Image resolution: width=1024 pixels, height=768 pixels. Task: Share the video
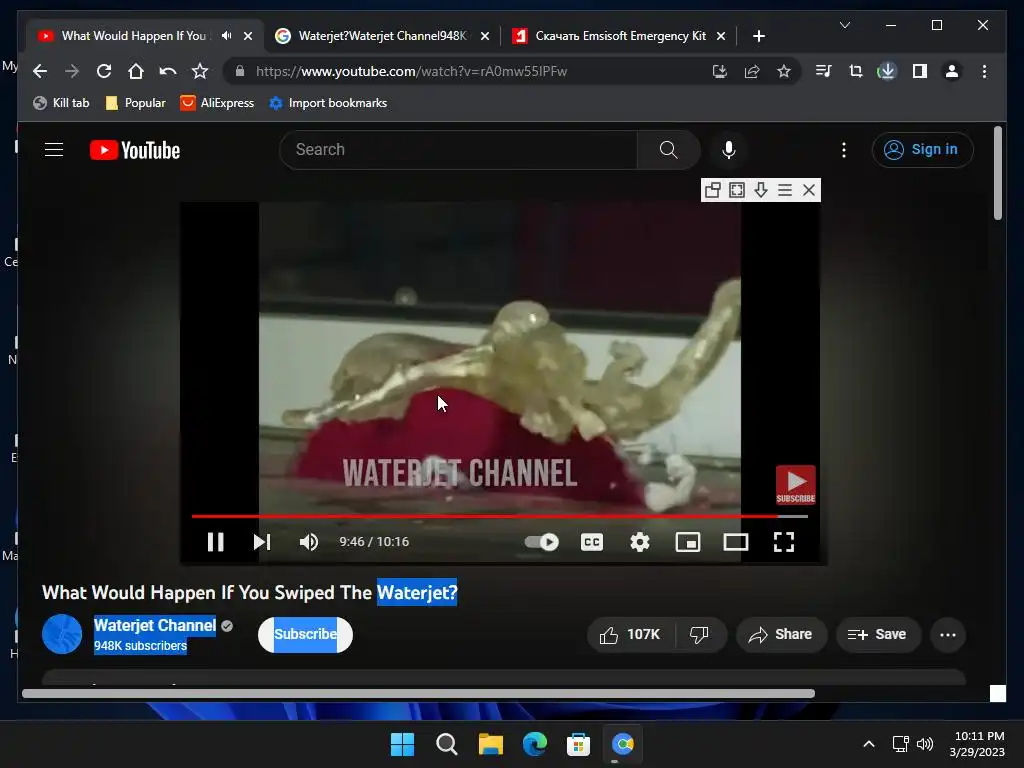(x=781, y=634)
